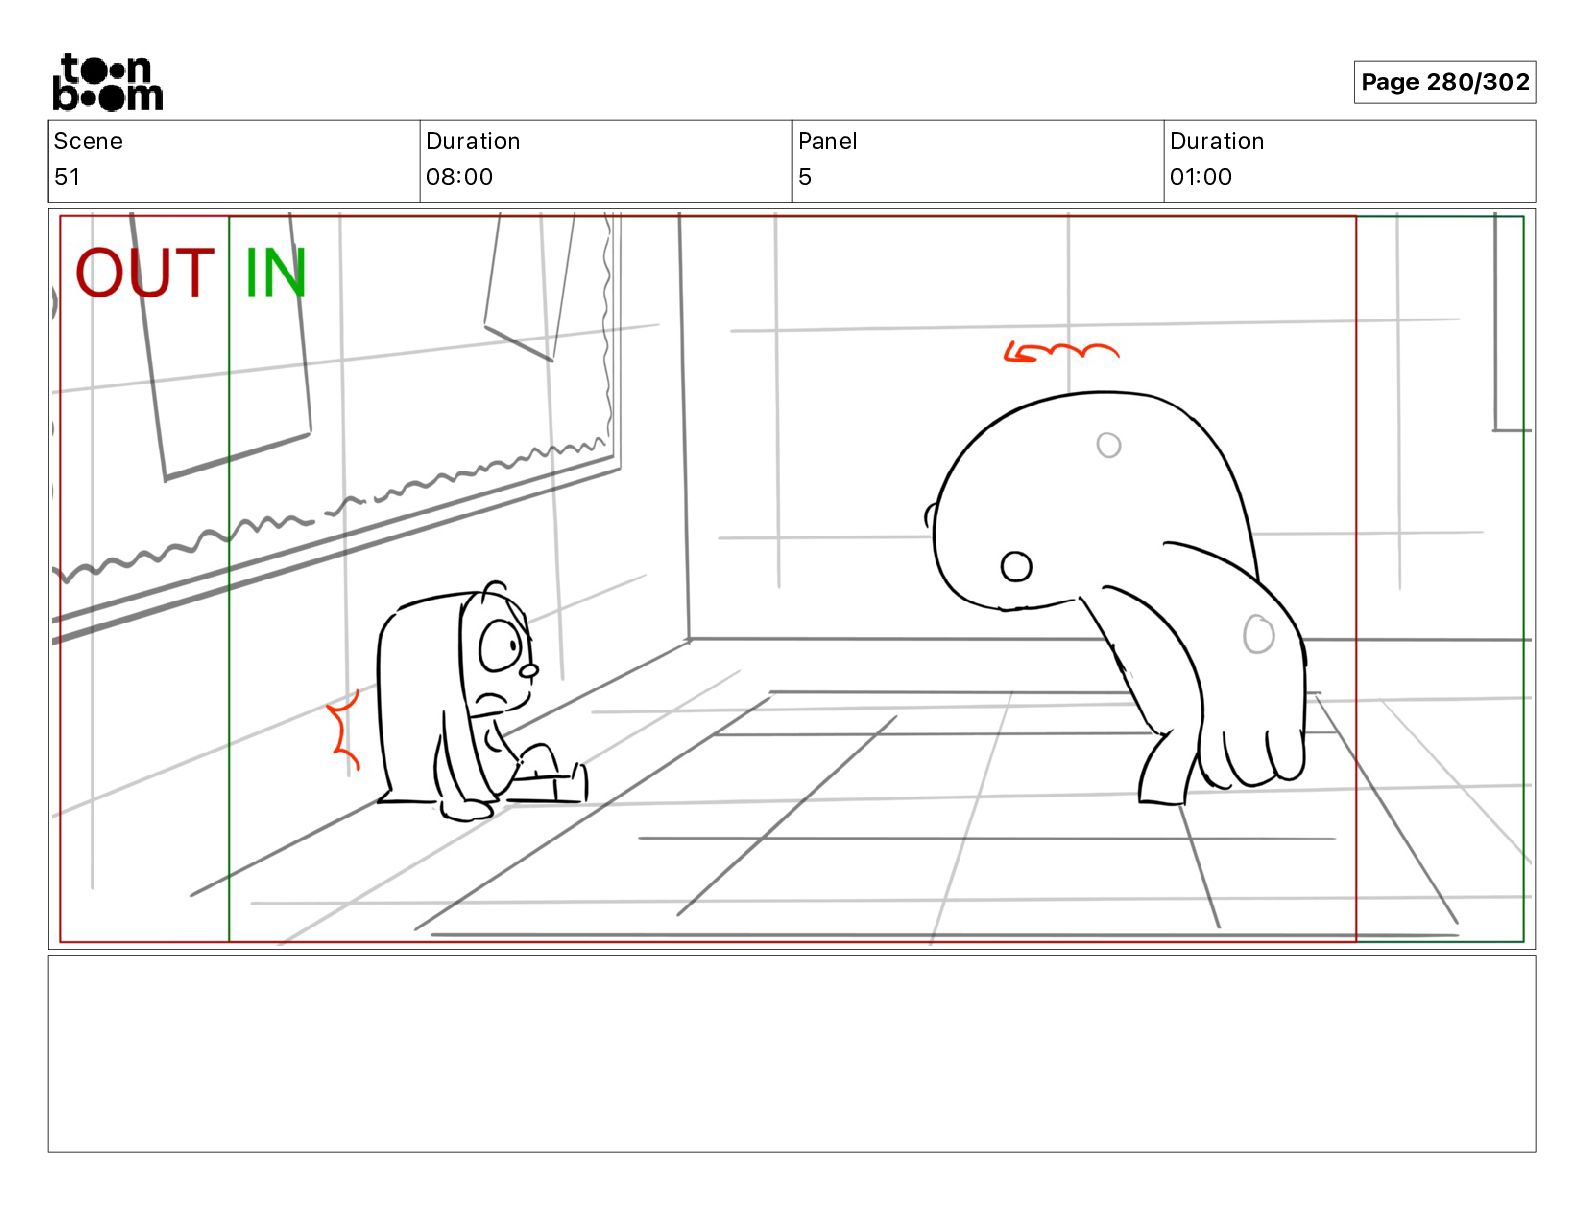Image resolution: width=1584 pixels, height=1224 pixels.
Task: Click the red motion arrow above large creature
Action: click(x=1061, y=352)
